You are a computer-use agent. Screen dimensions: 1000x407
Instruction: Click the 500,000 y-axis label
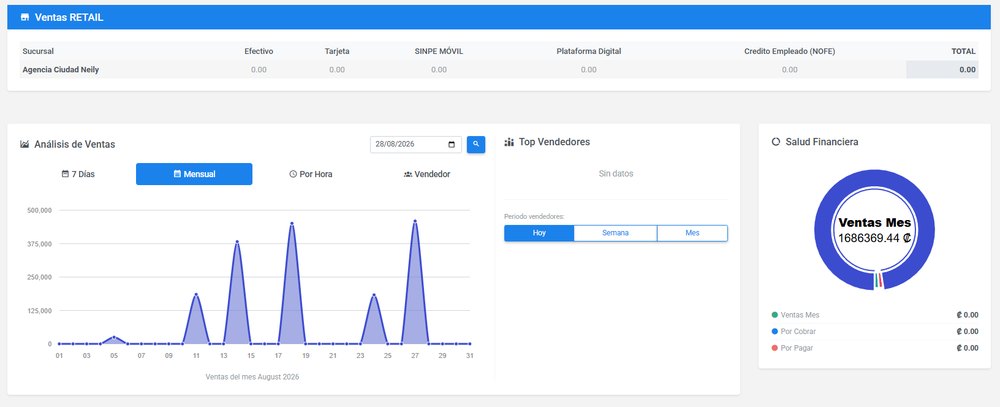pyautogui.click(x=40, y=211)
